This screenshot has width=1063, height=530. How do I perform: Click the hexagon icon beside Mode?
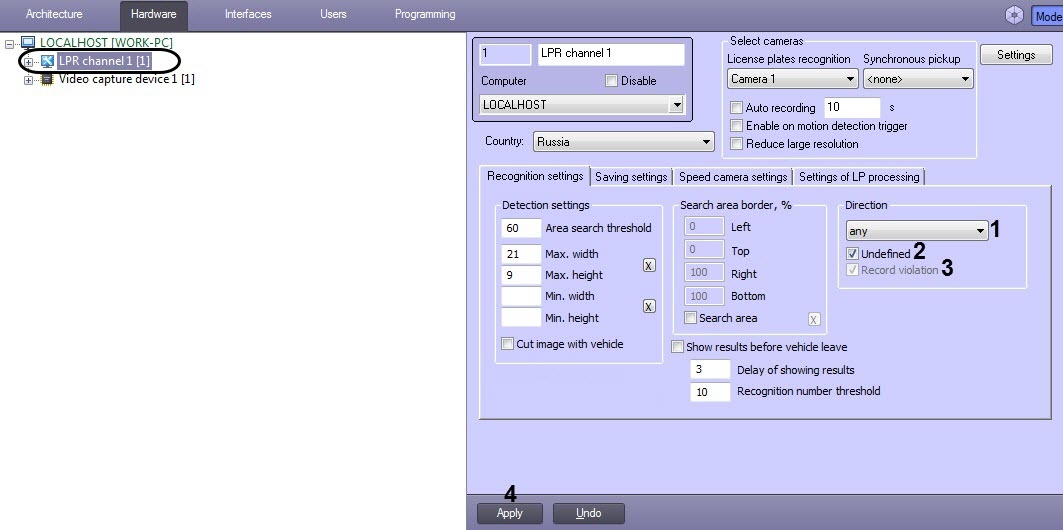(x=1014, y=15)
